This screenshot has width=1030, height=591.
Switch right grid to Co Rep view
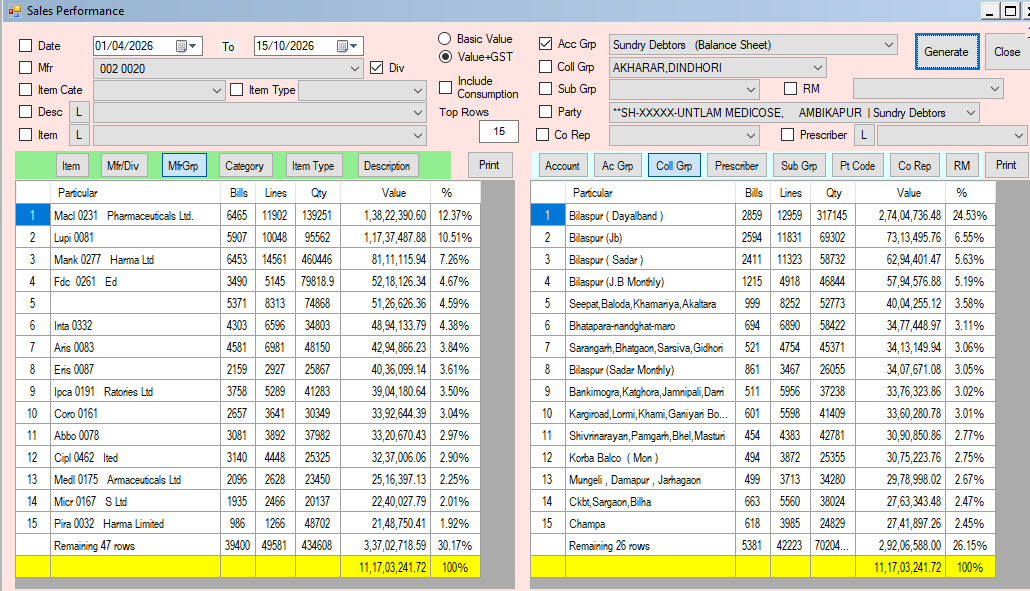(914, 165)
